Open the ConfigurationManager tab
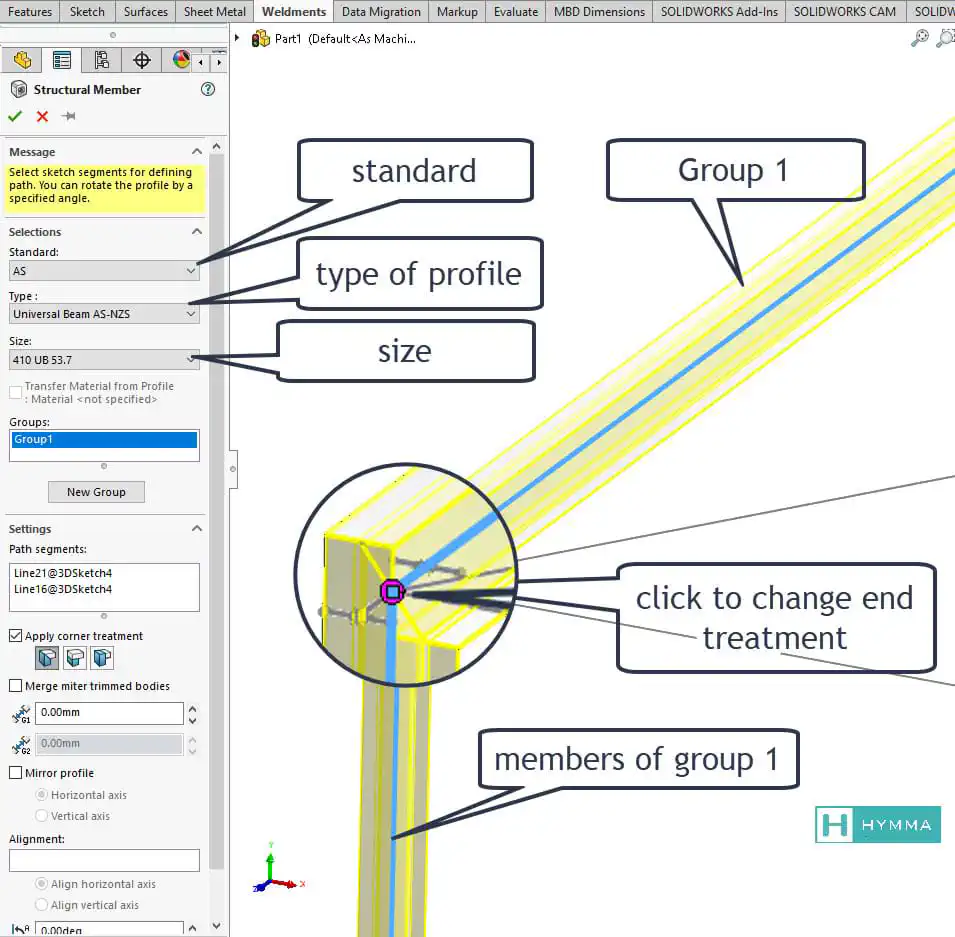 (x=102, y=60)
